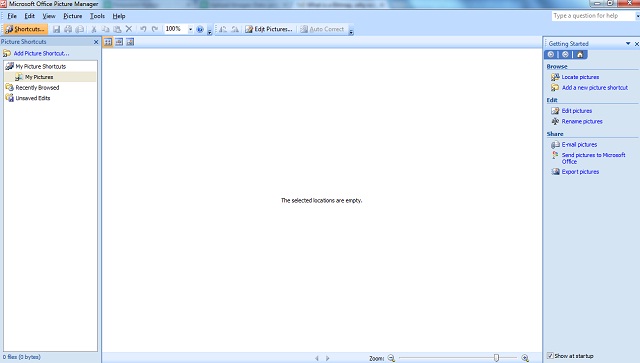Click the Cut scissors icon

tap(93, 29)
